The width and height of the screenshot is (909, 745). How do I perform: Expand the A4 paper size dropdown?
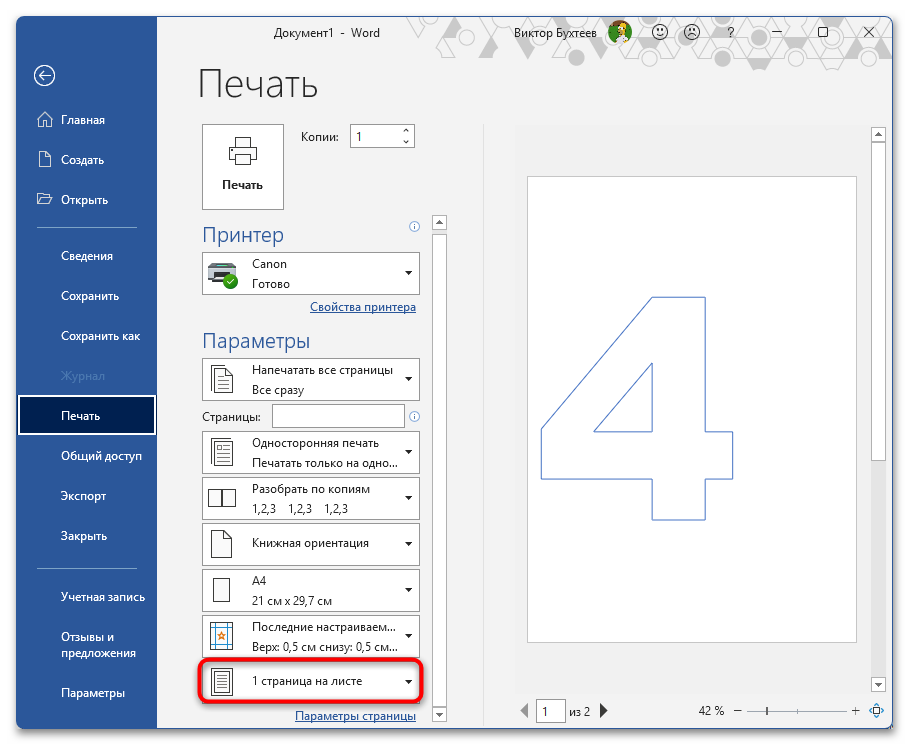pyautogui.click(x=311, y=590)
